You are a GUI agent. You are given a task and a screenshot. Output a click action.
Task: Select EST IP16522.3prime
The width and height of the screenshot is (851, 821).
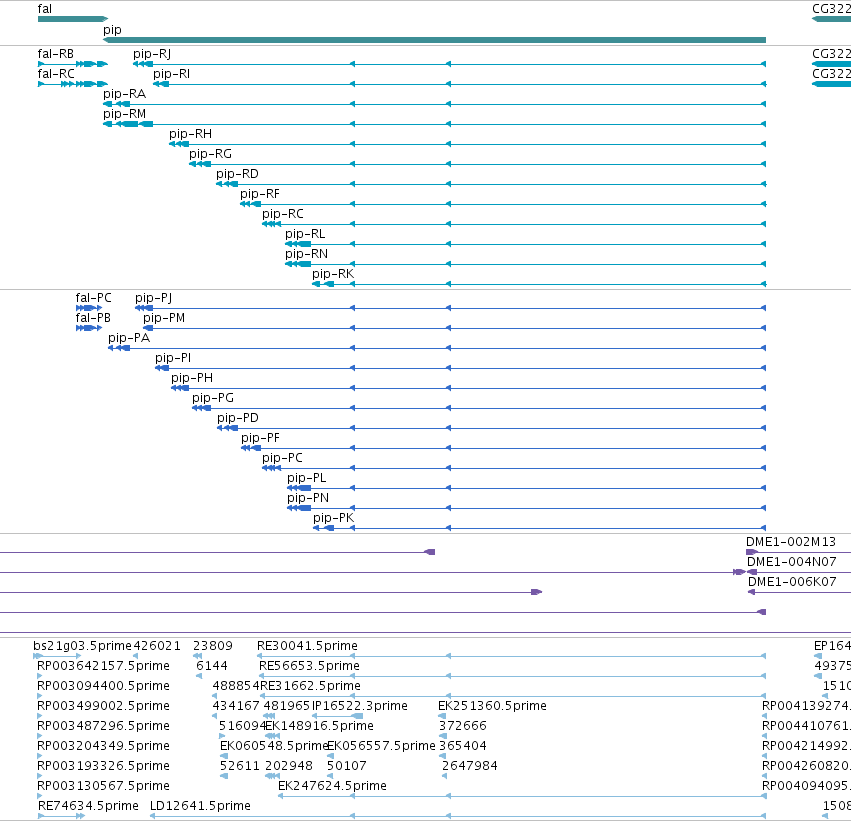(360, 707)
